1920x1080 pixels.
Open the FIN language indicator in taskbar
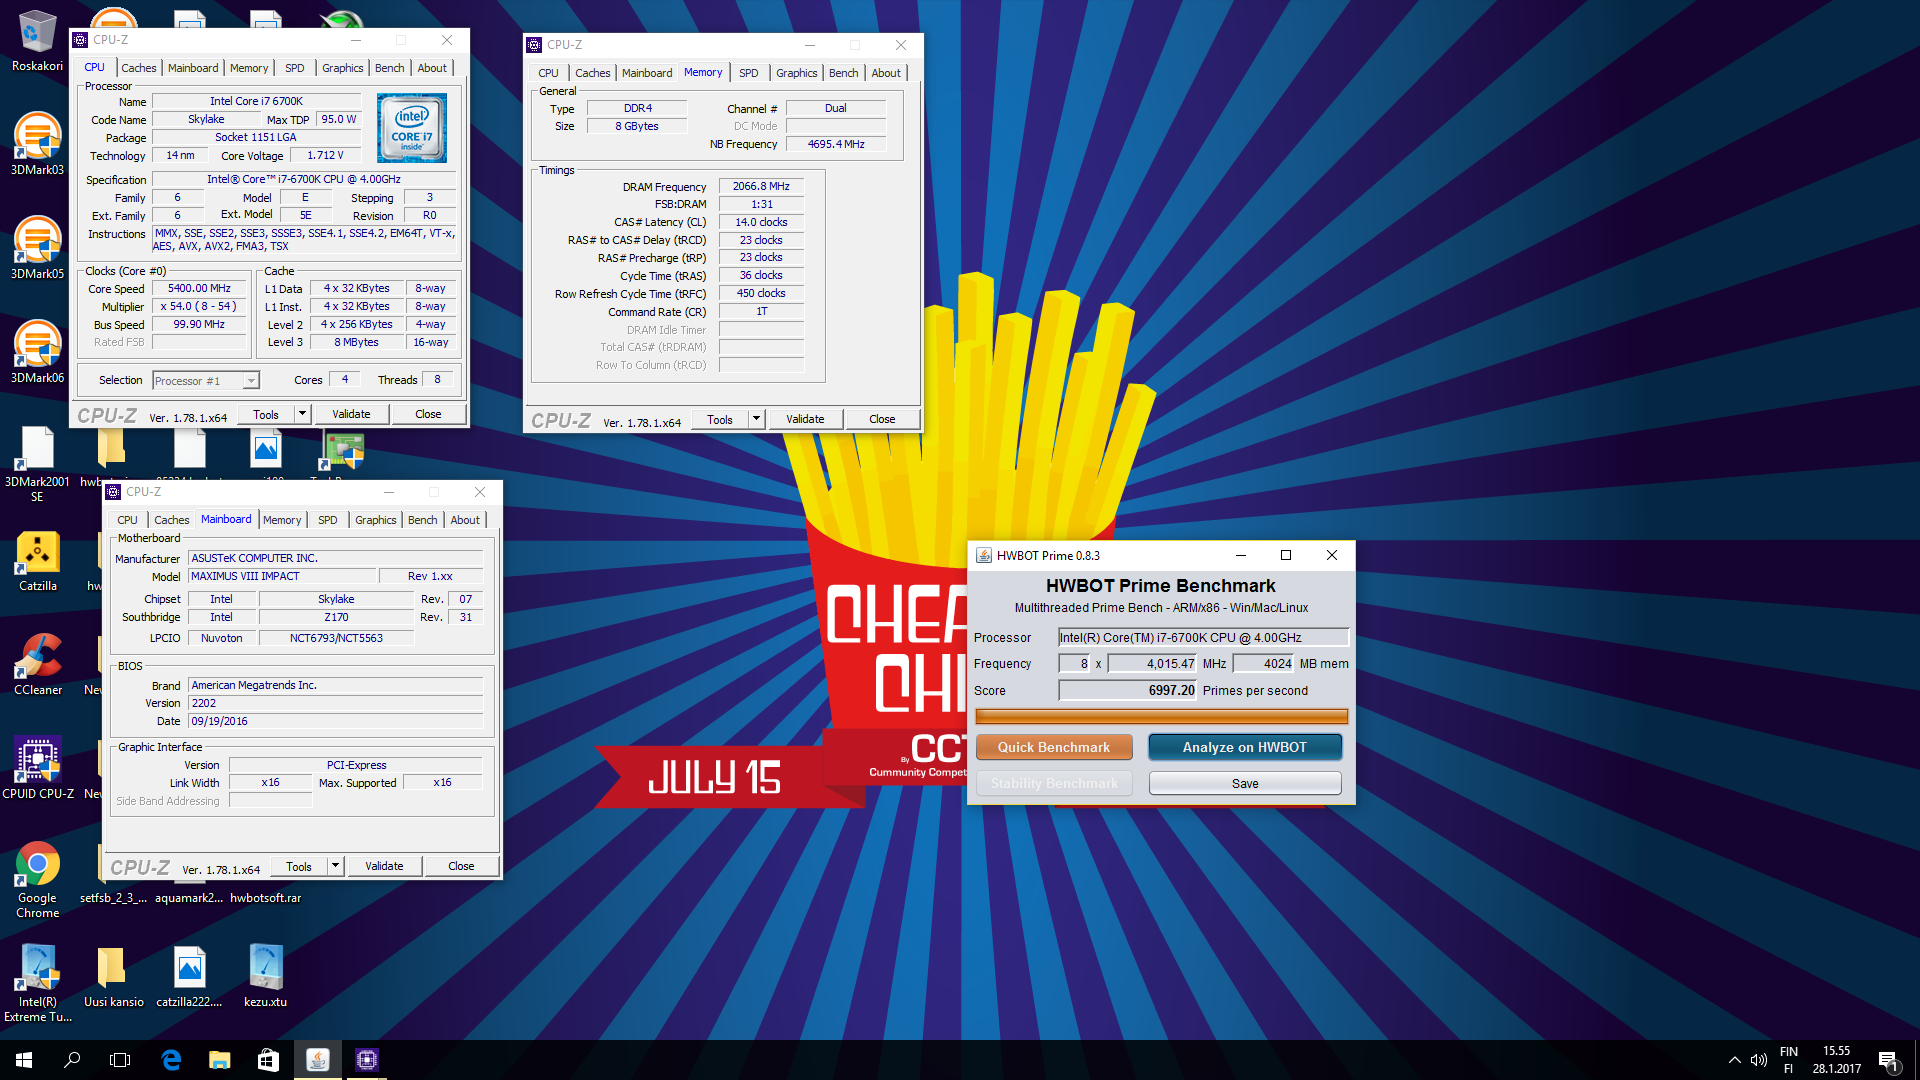1789,1060
